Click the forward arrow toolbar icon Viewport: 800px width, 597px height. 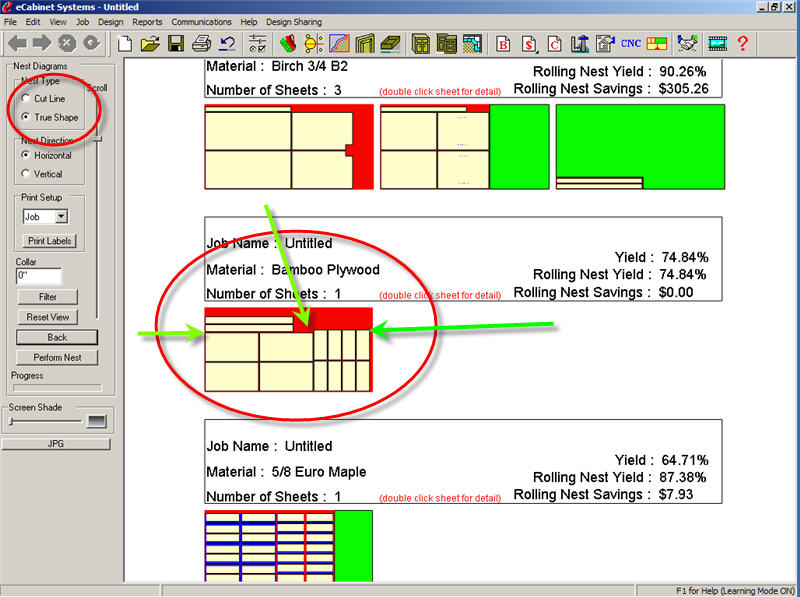pyautogui.click(x=42, y=43)
